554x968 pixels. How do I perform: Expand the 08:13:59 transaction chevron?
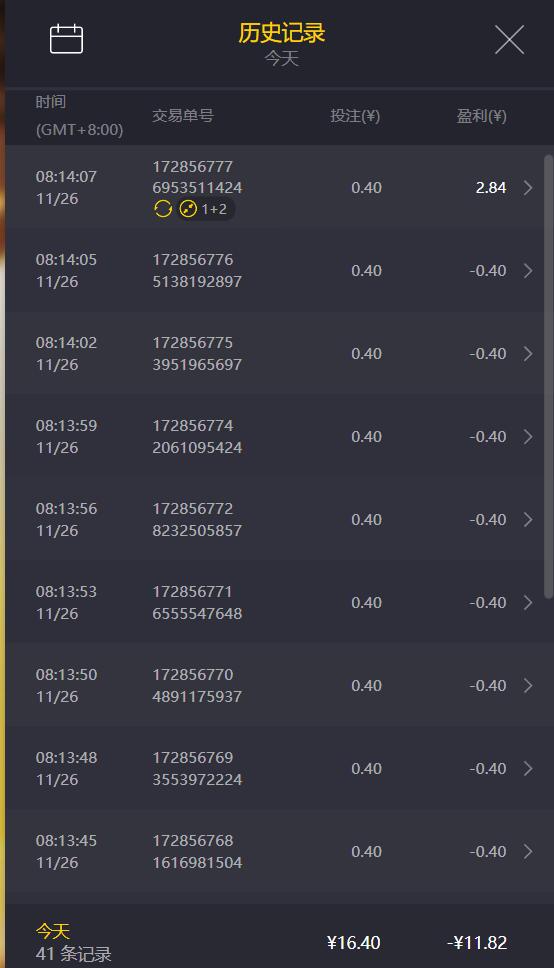(528, 436)
